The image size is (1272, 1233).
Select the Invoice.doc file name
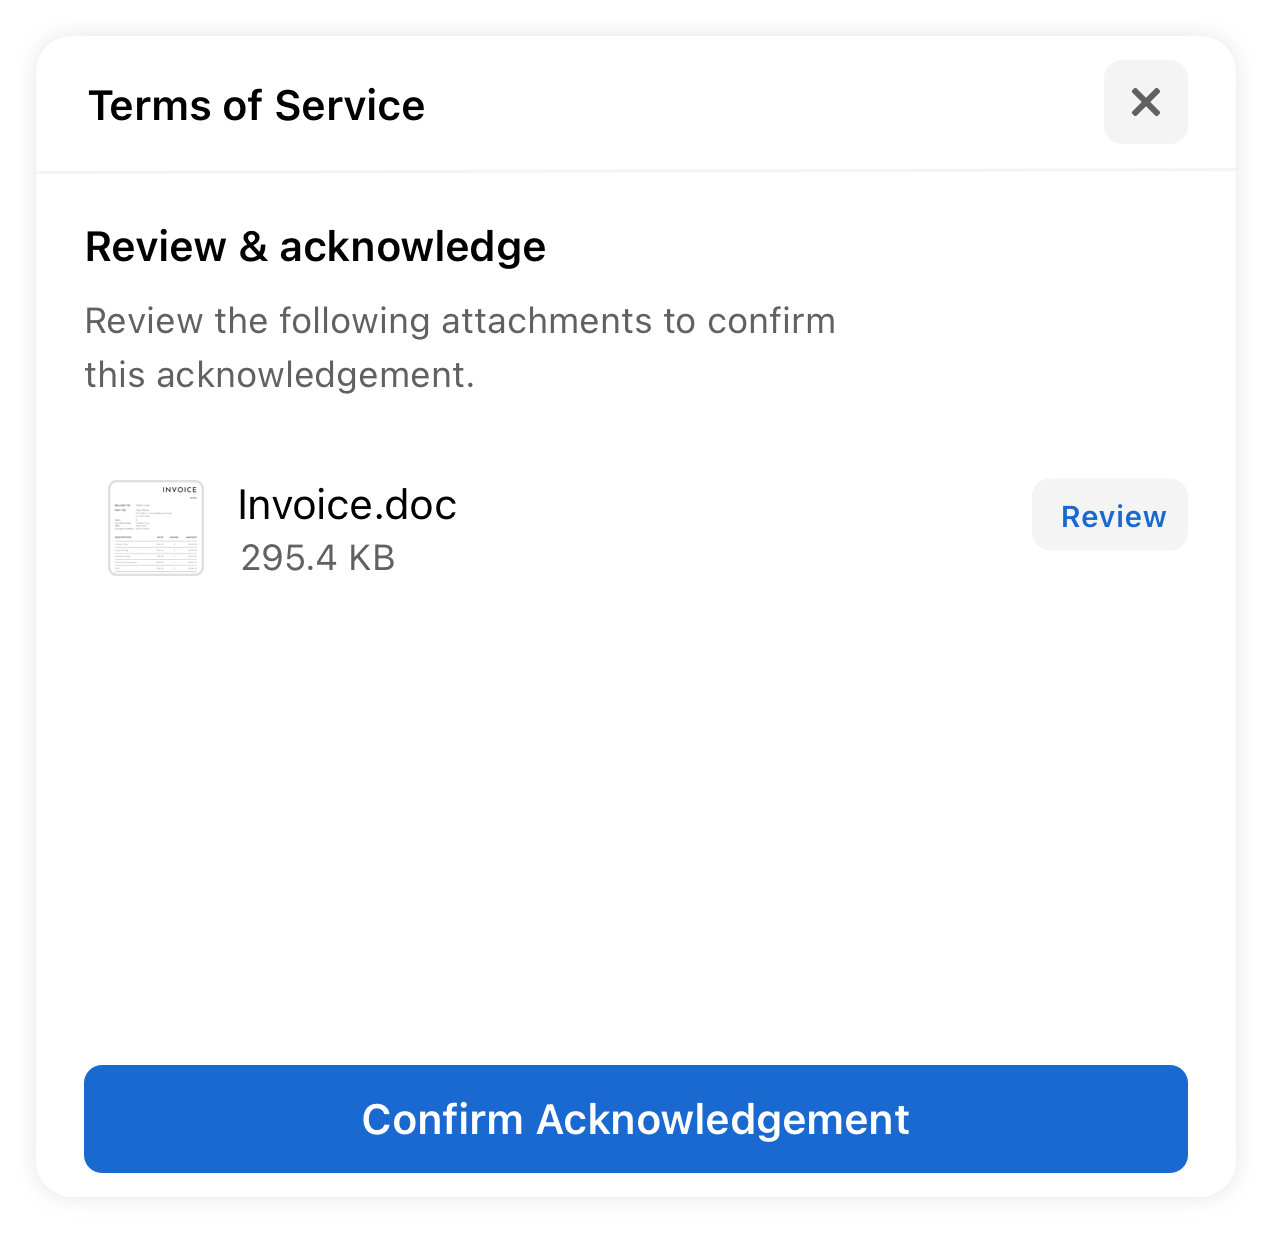point(347,505)
